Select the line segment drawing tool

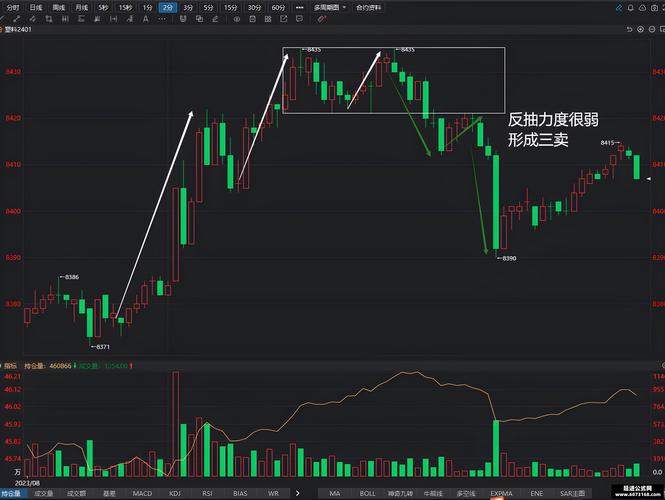[17, 19]
